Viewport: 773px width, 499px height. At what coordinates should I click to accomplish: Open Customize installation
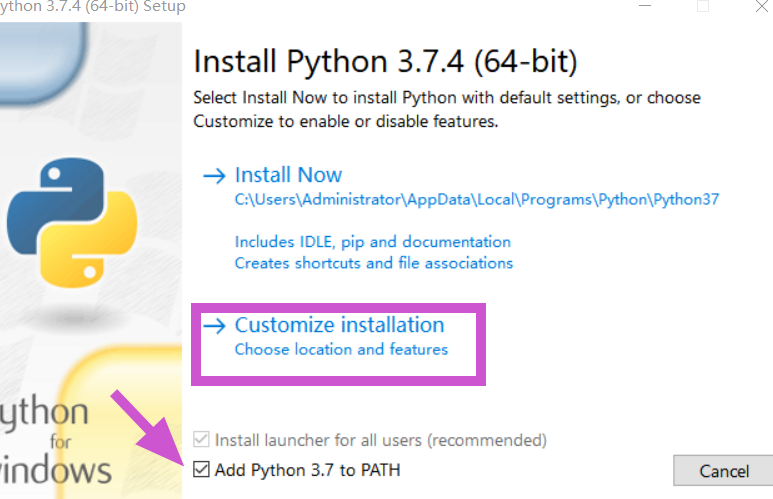pos(339,325)
